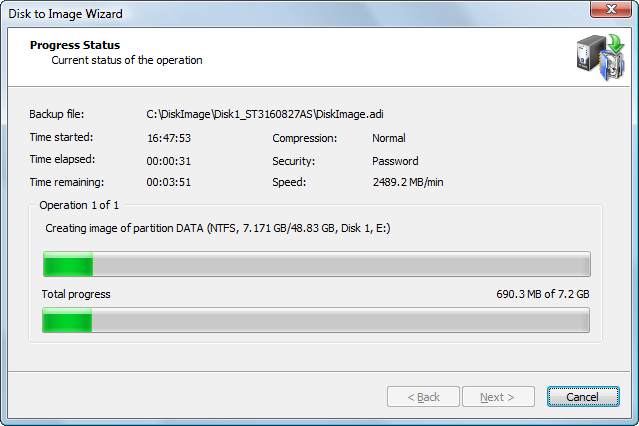Click the partition DATA progress bar
The image size is (639, 426).
pos(315,264)
